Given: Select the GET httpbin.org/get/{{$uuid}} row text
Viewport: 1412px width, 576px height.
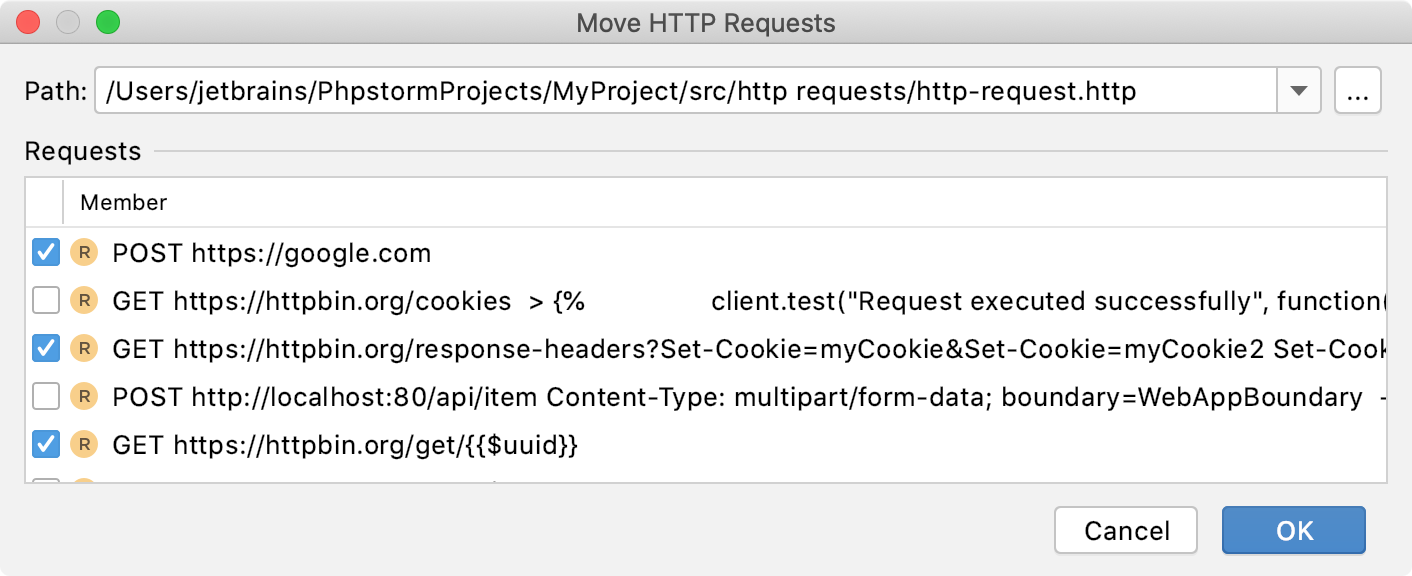Looking at the screenshot, I should pos(345,445).
